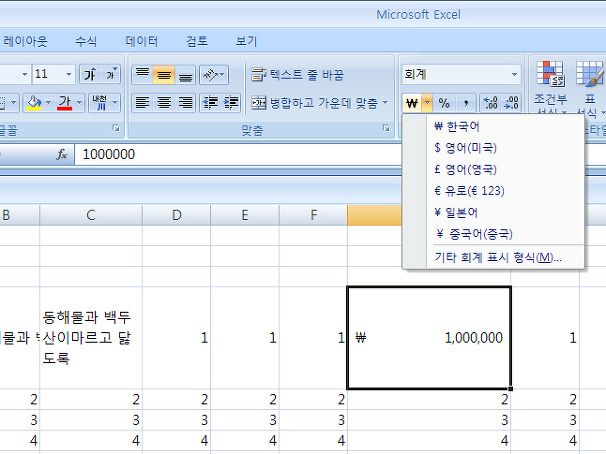The width and height of the screenshot is (606, 454).
Task: Decrease decimal places
Action: [511, 103]
